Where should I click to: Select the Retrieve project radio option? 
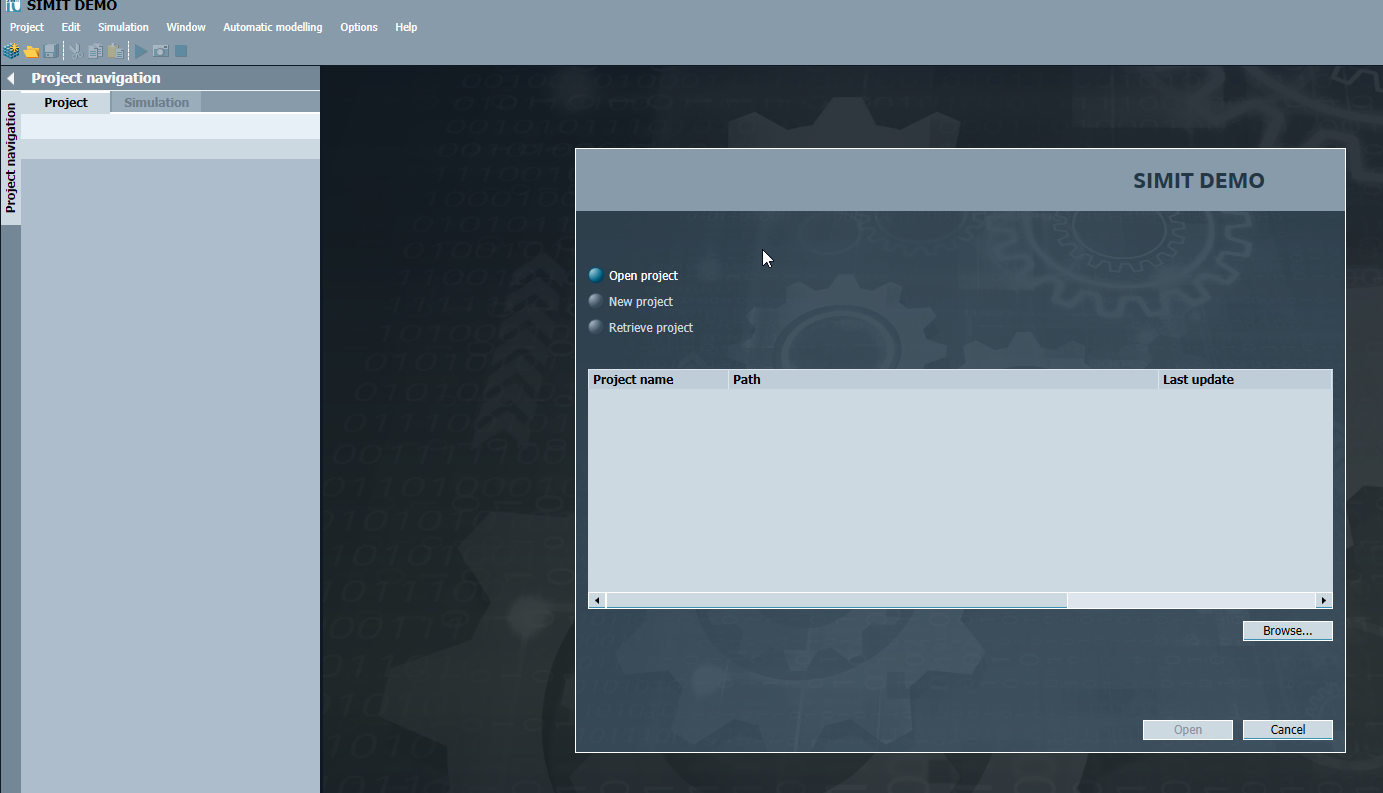click(x=596, y=327)
